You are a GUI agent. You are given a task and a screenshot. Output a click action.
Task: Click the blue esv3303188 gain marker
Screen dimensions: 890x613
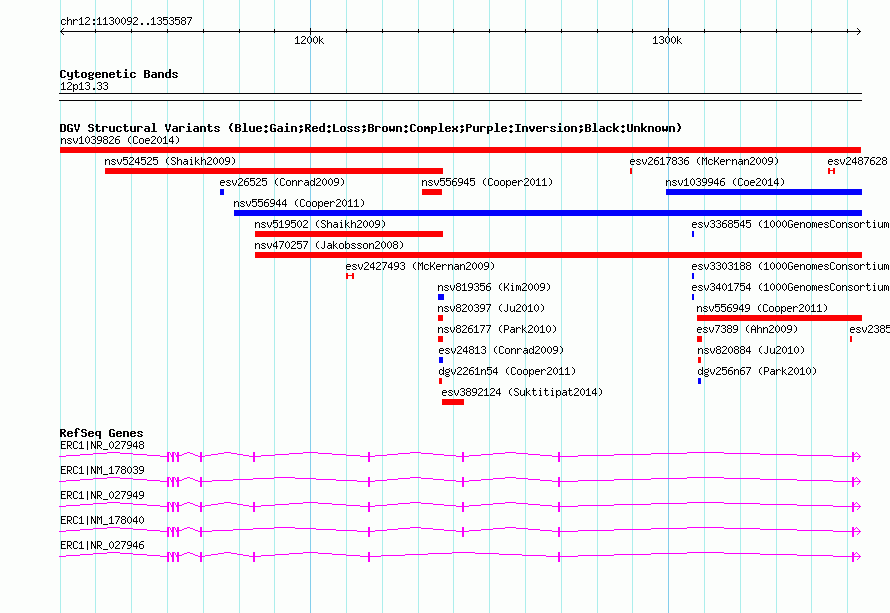[693, 276]
